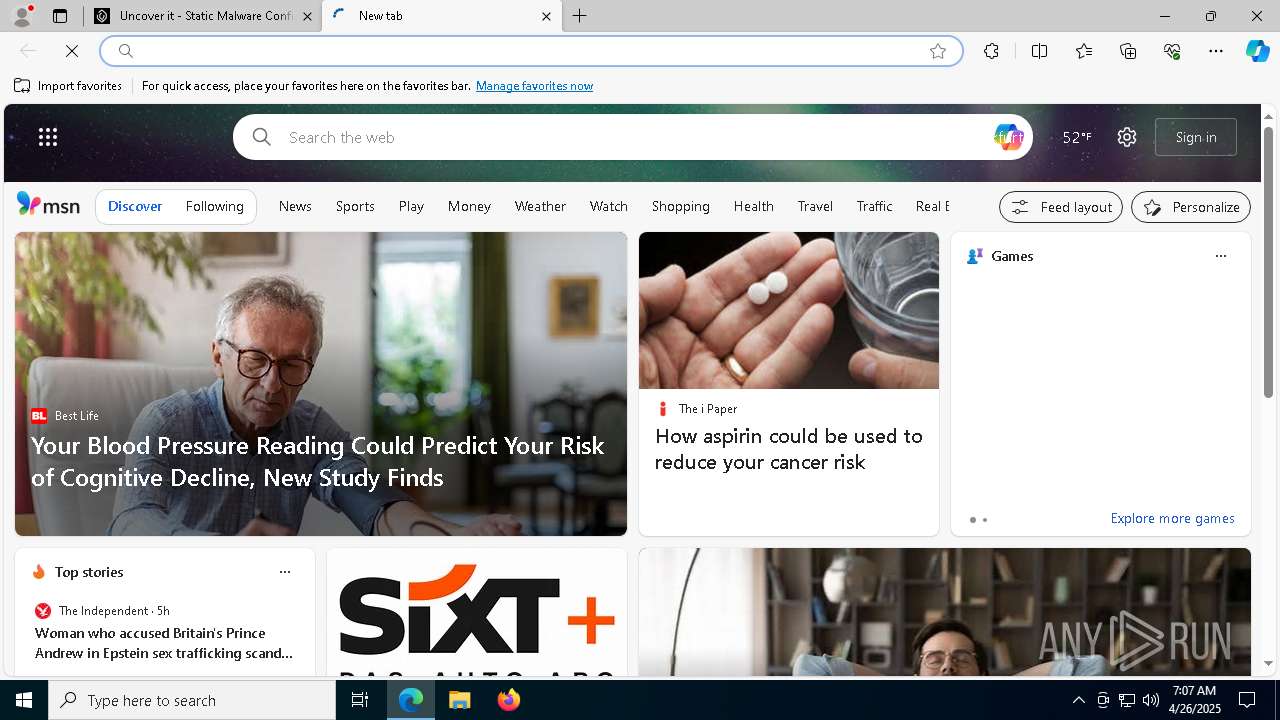
Task: Open the tab actions menu icon
Action: (60, 16)
